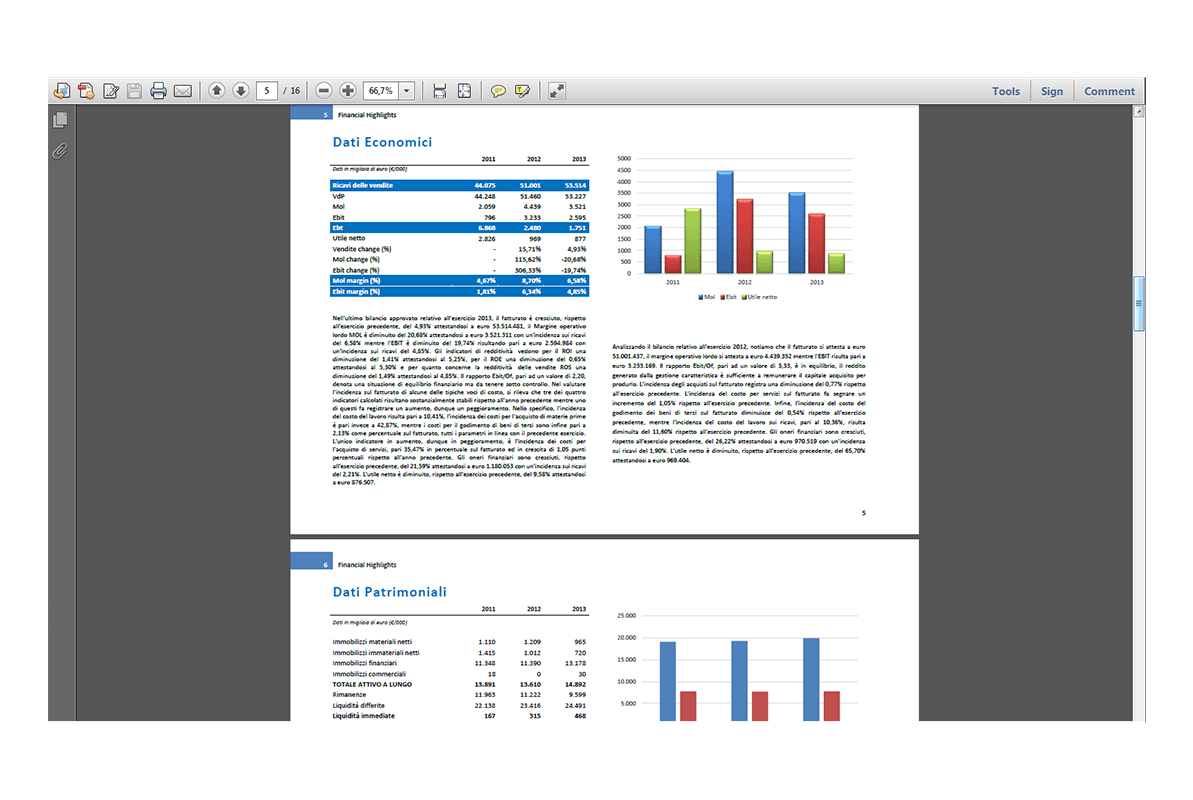Screen dimensions: 1193x800
Task: Print the document with printer icon
Action: (158, 91)
